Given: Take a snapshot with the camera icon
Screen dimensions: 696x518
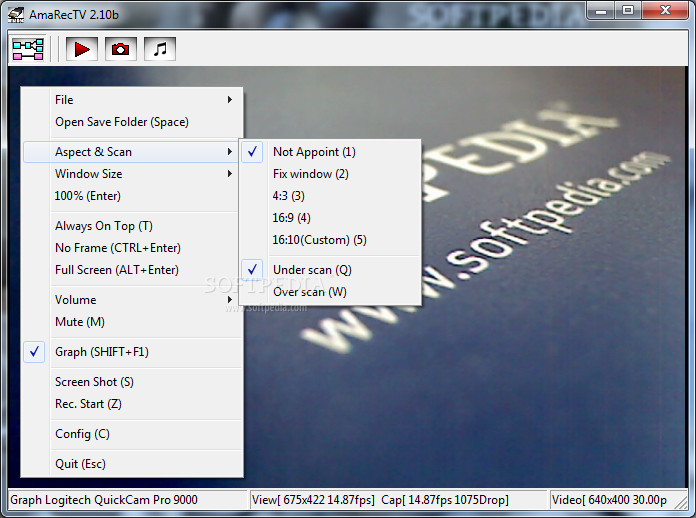Looking at the screenshot, I should click(x=120, y=49).
